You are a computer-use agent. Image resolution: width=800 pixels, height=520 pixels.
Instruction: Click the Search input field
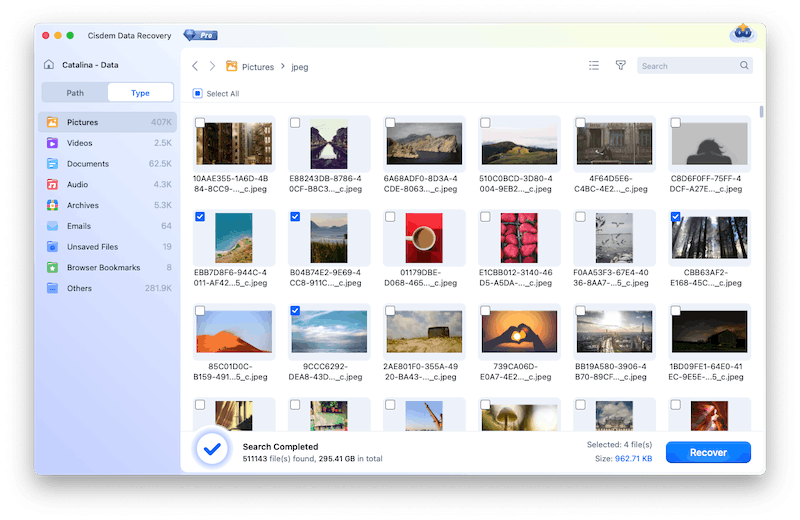(x=694, y=65)
